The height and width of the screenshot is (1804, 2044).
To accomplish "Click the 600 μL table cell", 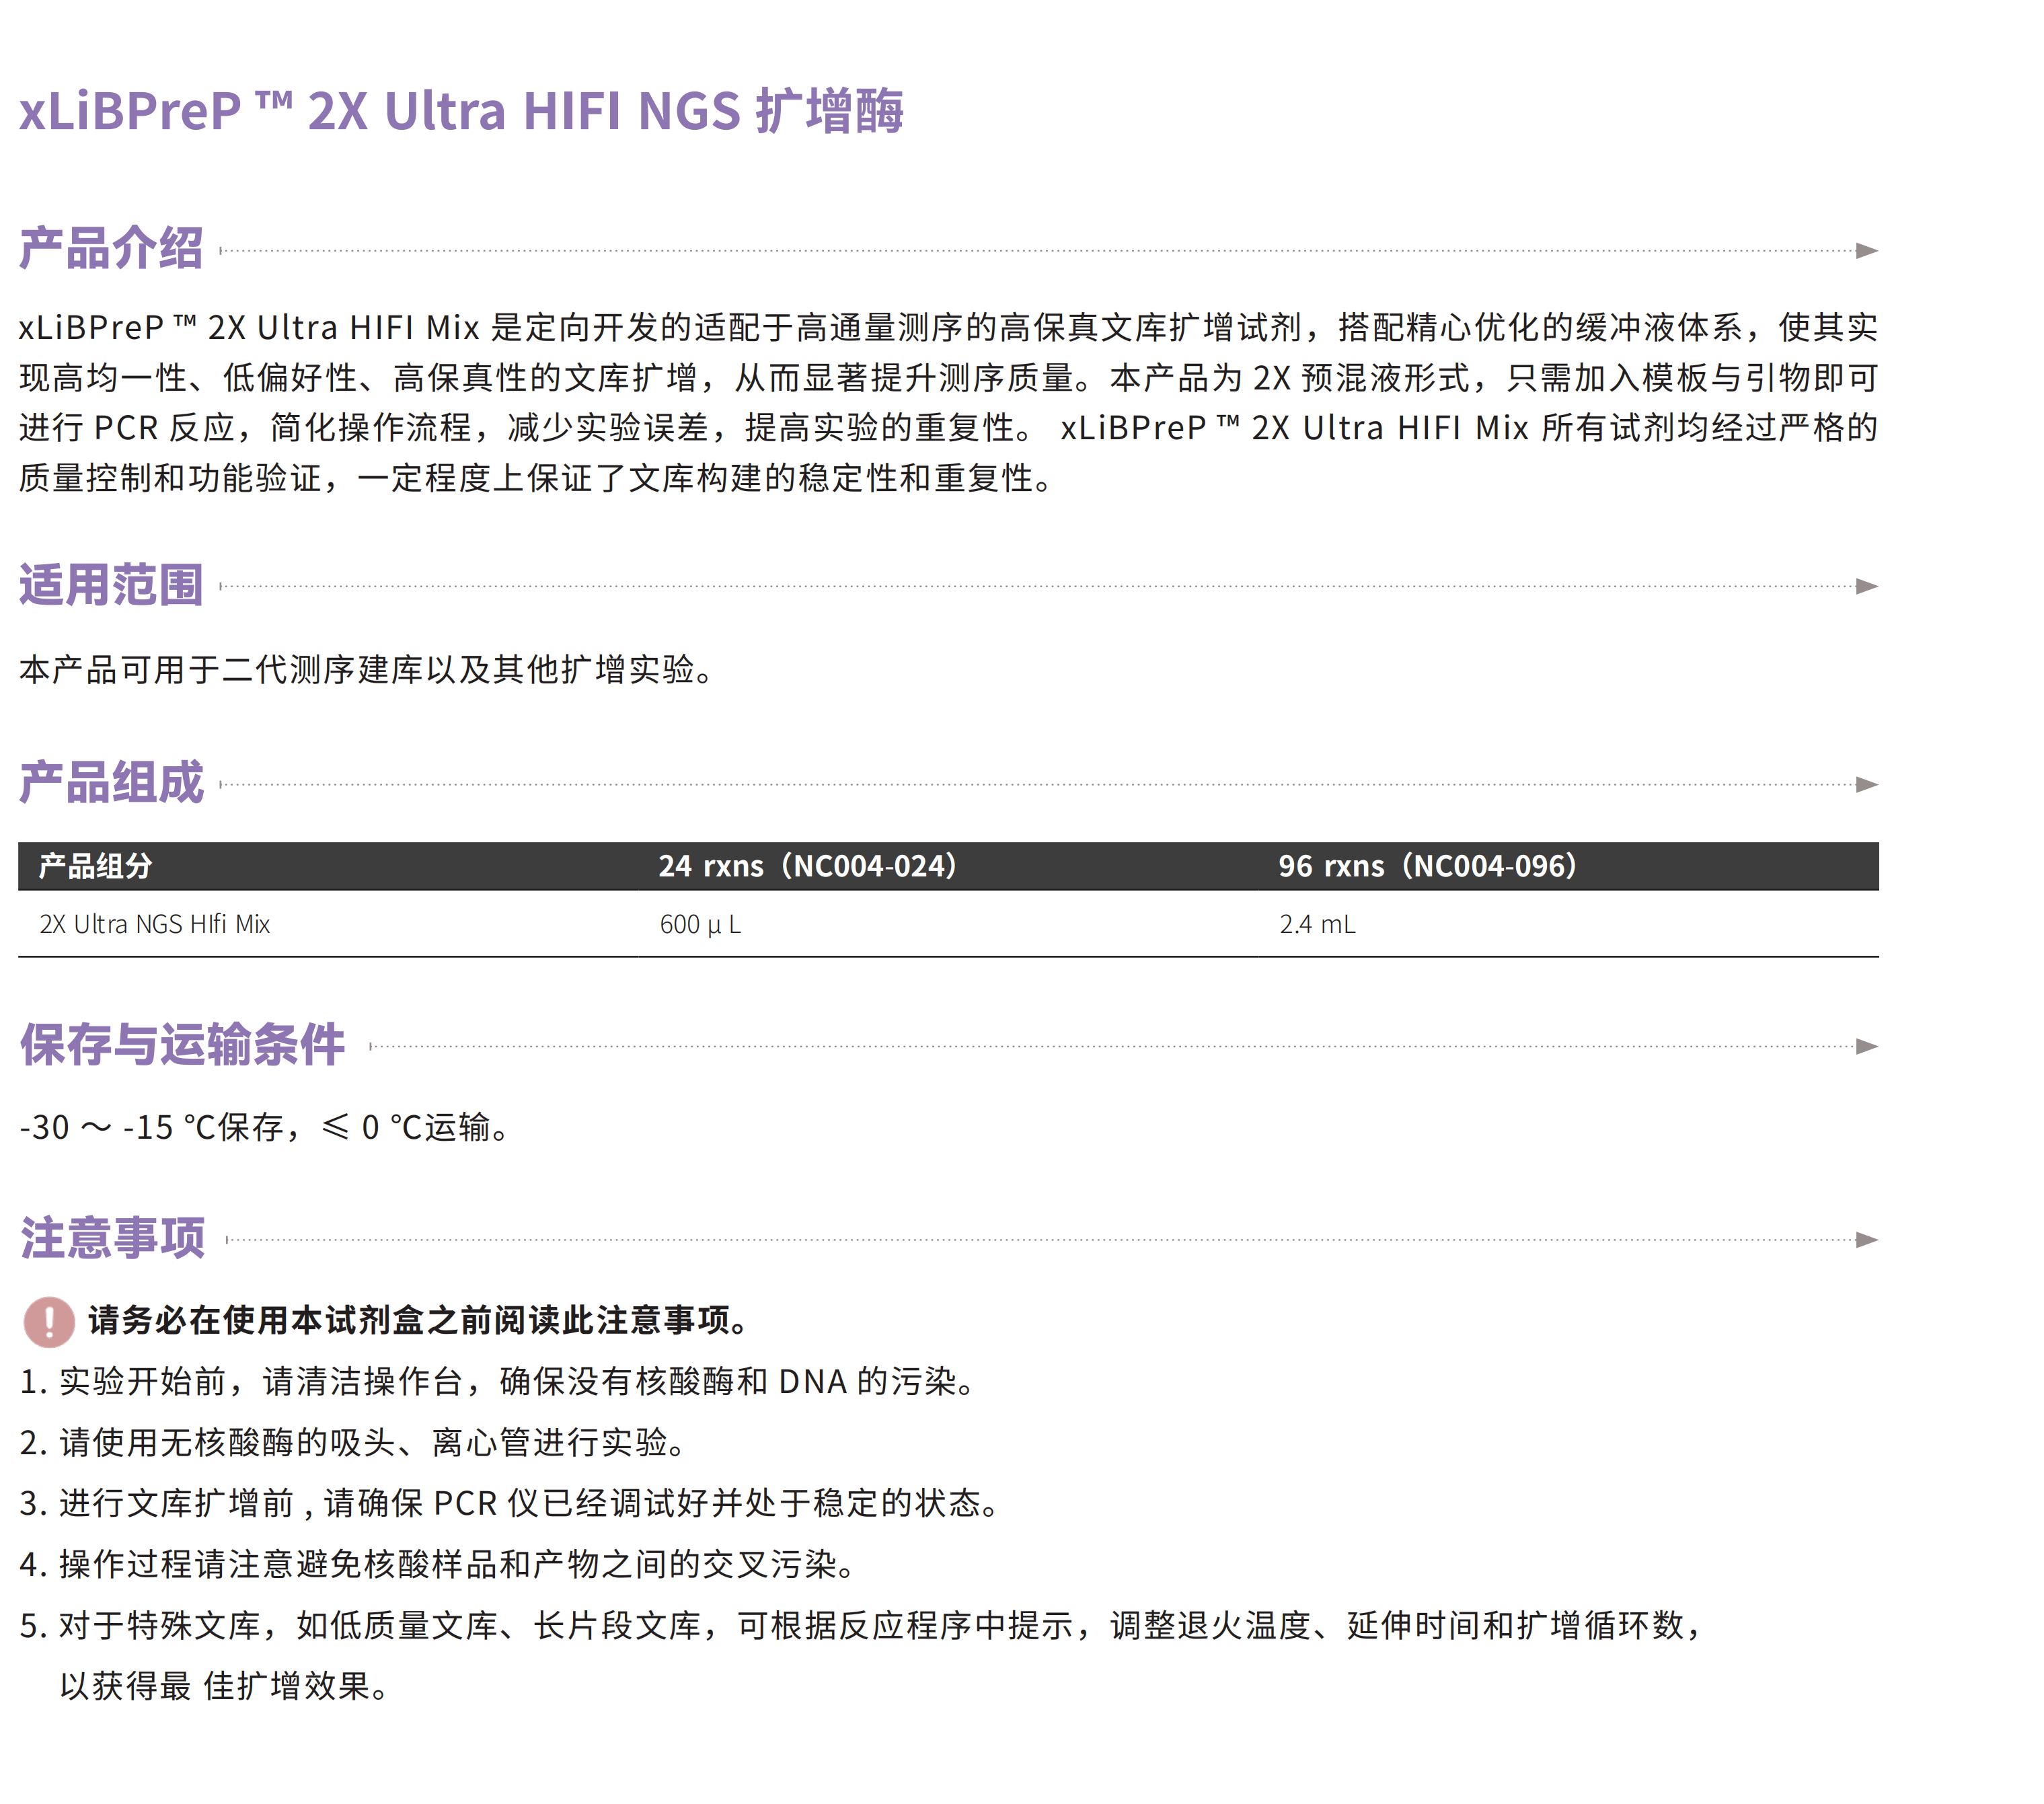I will click(700, 924).
